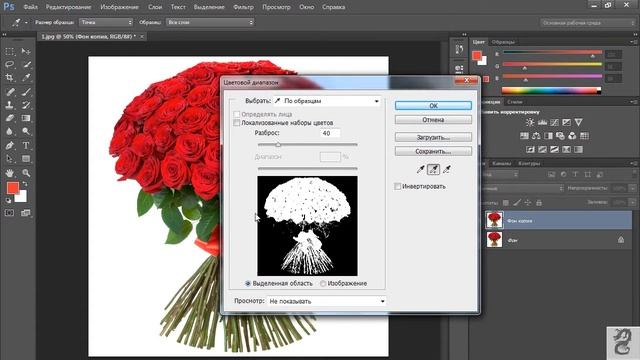Open the Color panel flyout menu
This screenshot has width=640, height=360.
(x=633, y=42)
